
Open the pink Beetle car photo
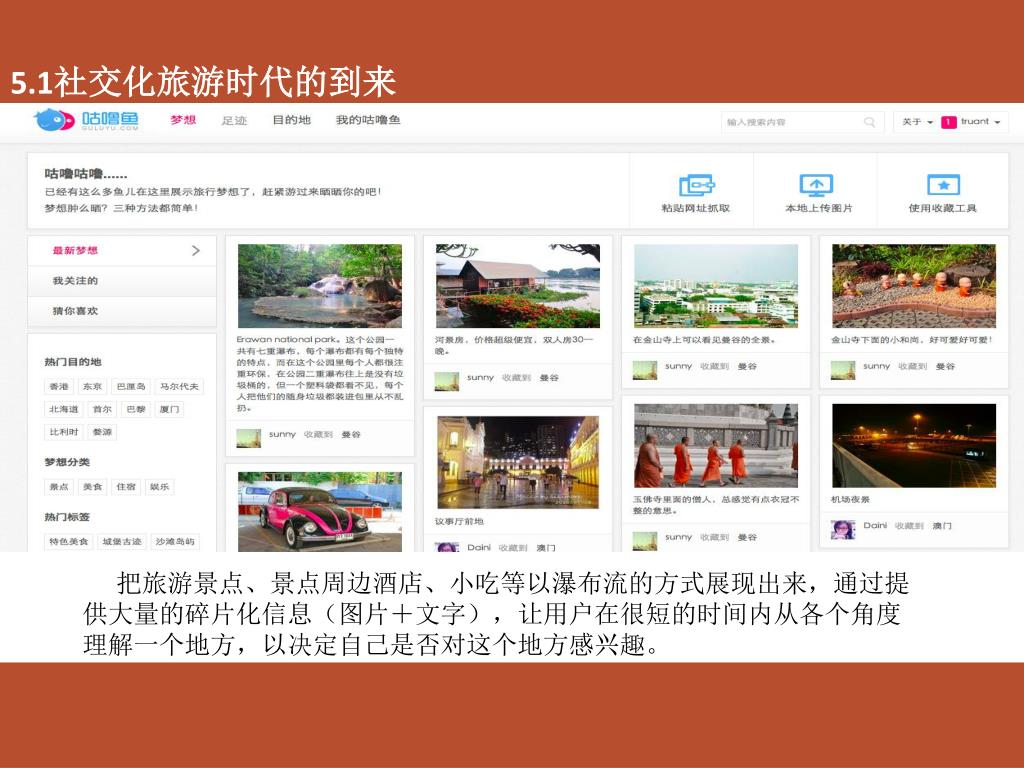319,512
